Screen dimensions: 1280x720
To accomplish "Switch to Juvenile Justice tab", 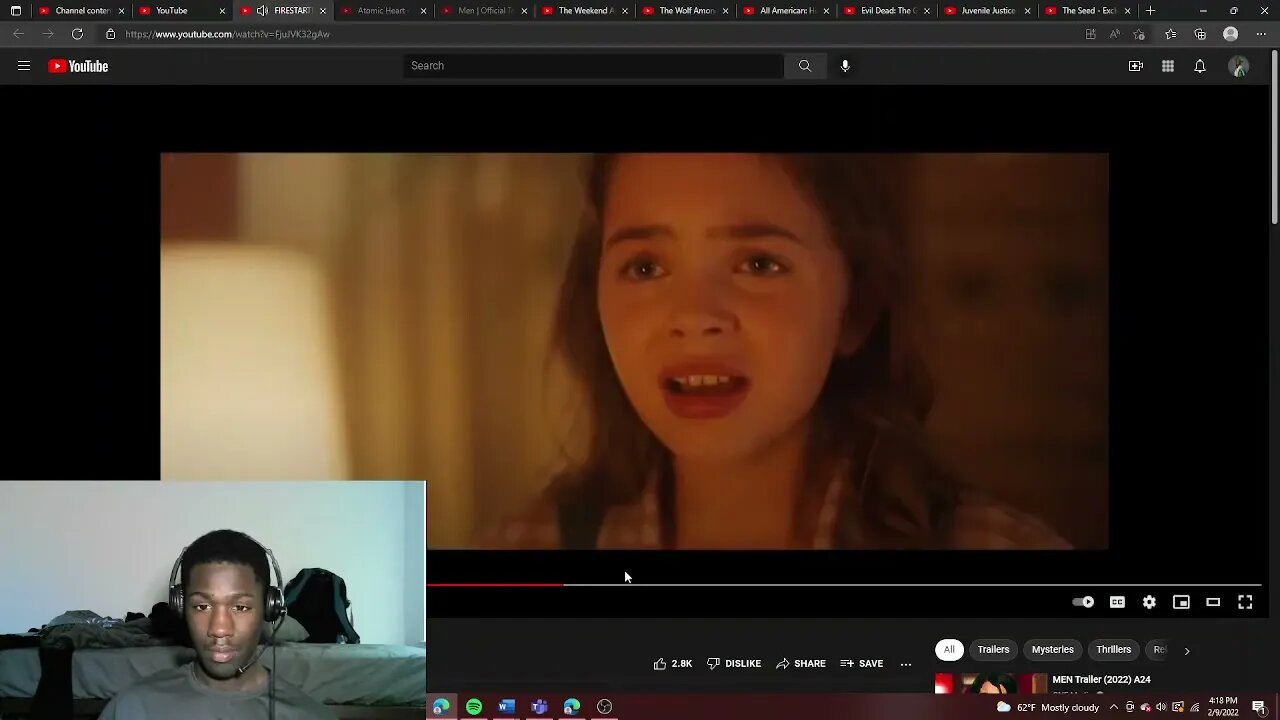I will 985,11.
